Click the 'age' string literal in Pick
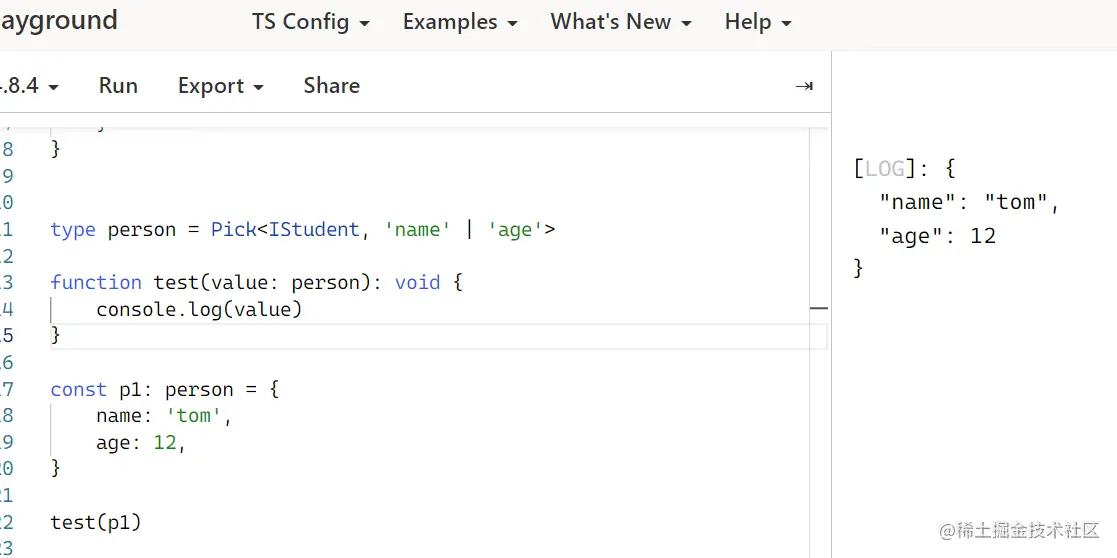 coord(516,229)
